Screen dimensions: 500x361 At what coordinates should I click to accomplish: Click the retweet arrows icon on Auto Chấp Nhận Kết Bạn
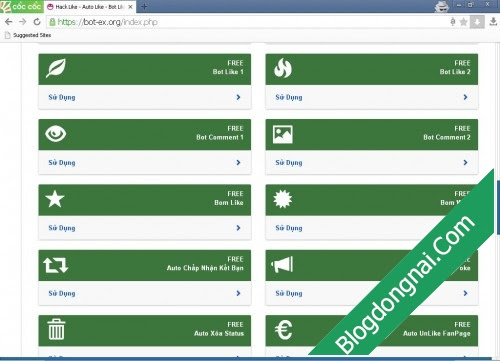(55, 265)
